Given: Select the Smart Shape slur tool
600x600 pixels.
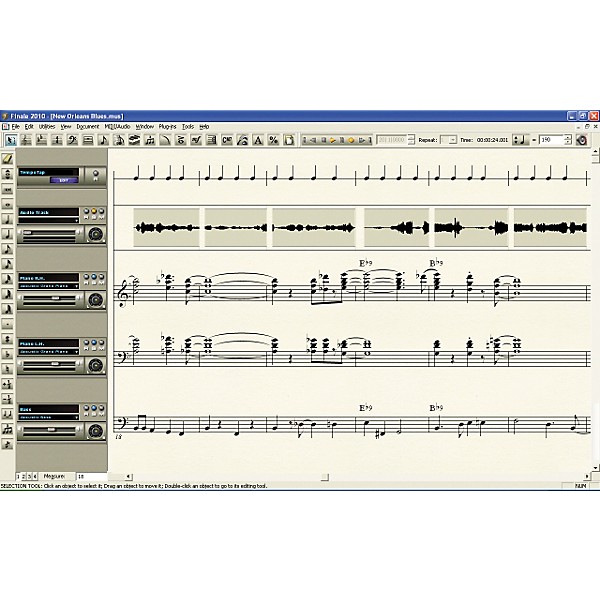Looking at the screenshot, I should [x=165, y=140].
